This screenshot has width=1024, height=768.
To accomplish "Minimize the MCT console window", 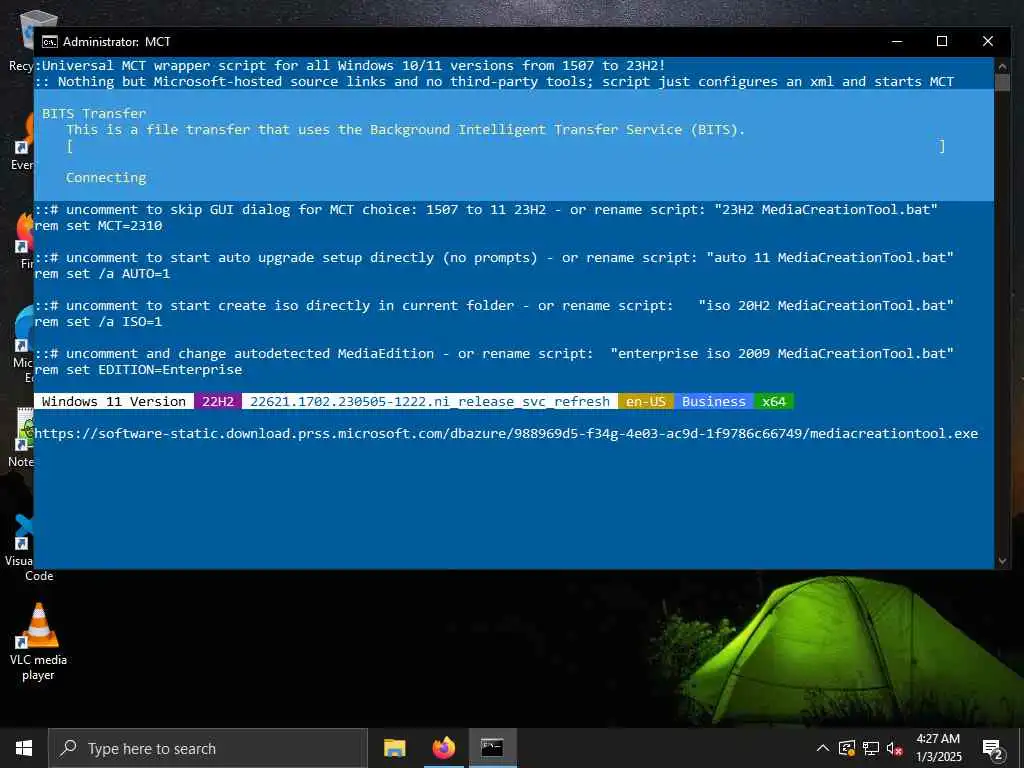I will pyautogui.click(x=897, y=41).
